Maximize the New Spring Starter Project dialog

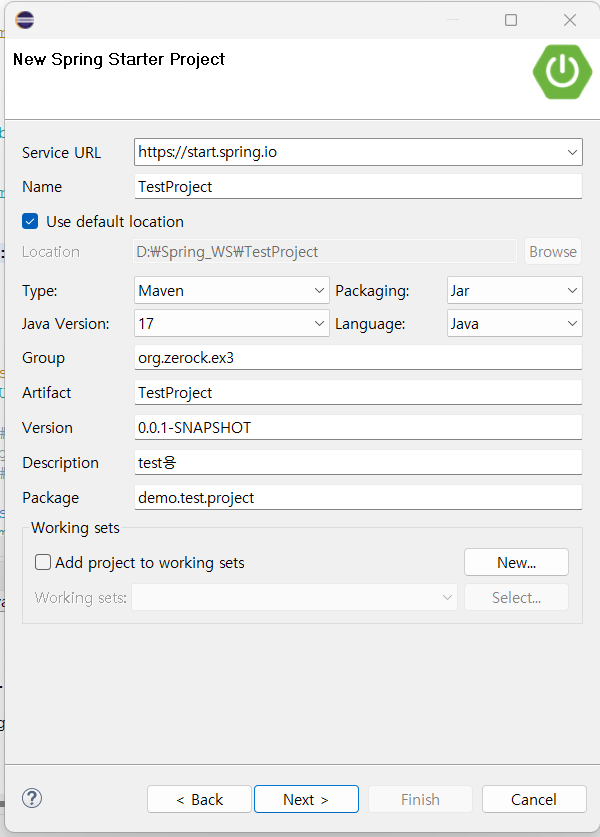[511, 20]
